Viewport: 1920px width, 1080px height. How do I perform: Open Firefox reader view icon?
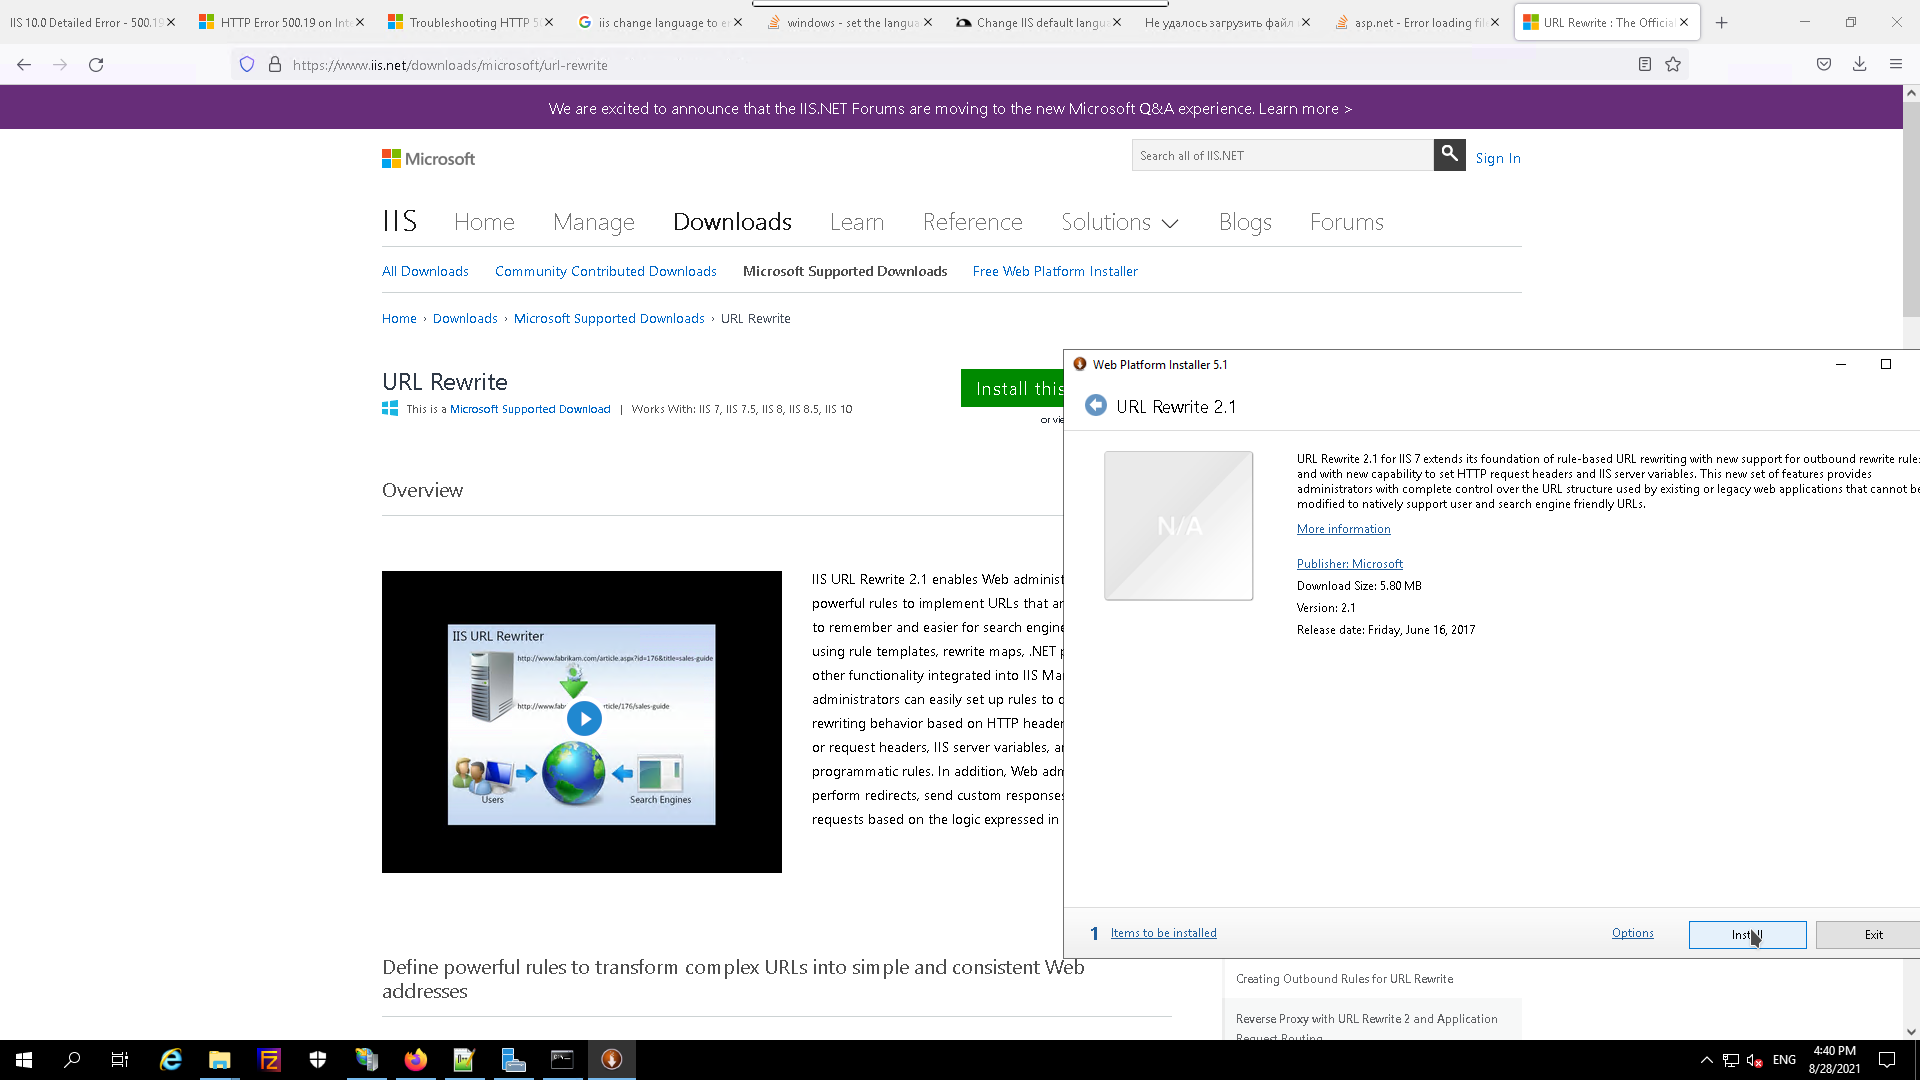[1644, 65]
